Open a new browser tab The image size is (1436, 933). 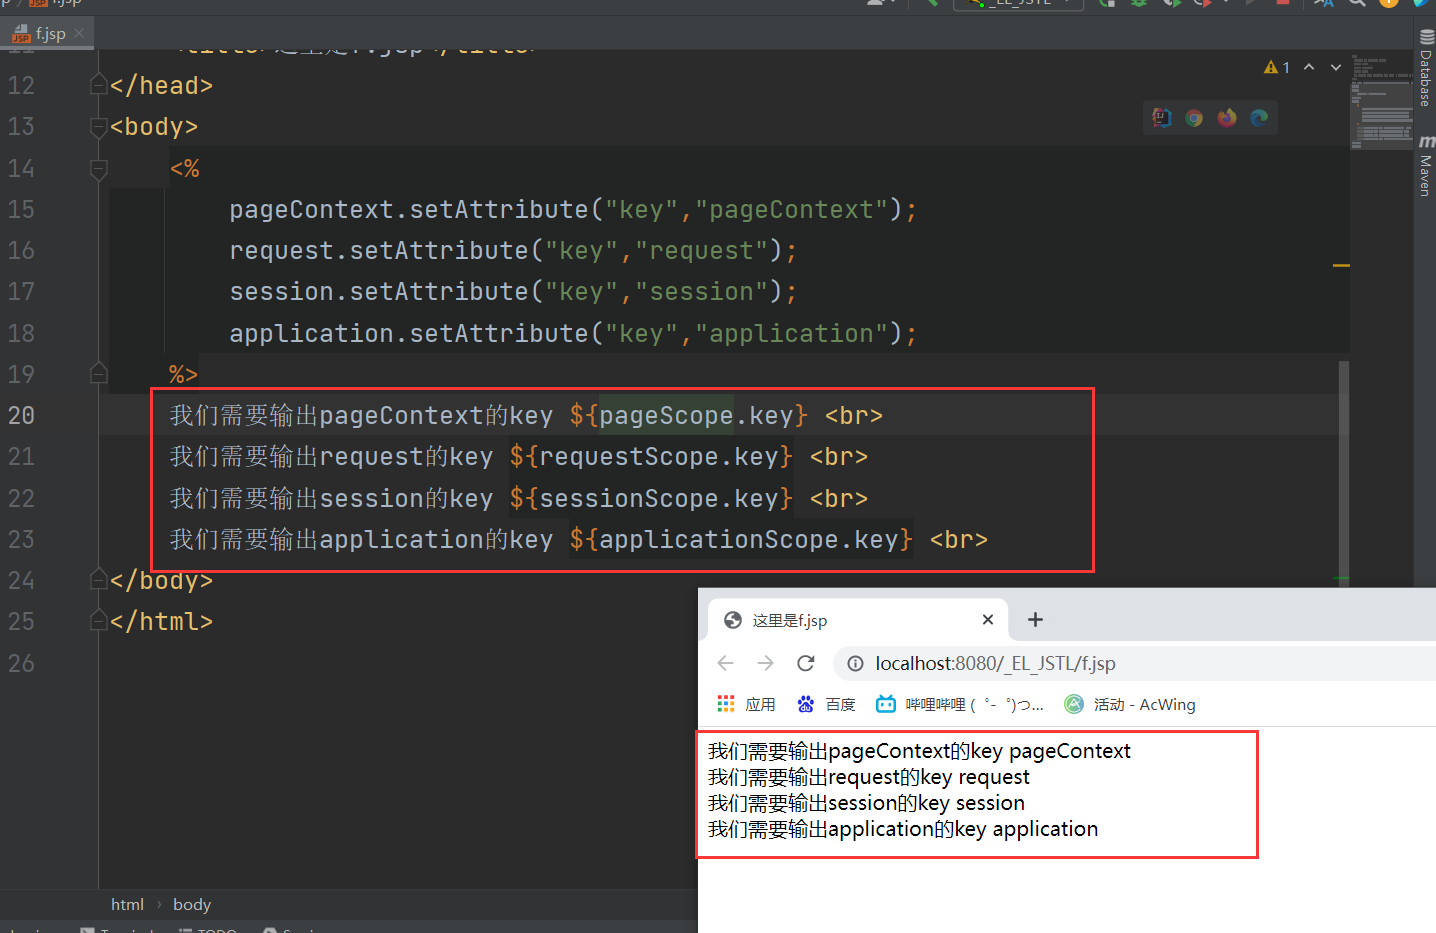tap(1035, 620)
